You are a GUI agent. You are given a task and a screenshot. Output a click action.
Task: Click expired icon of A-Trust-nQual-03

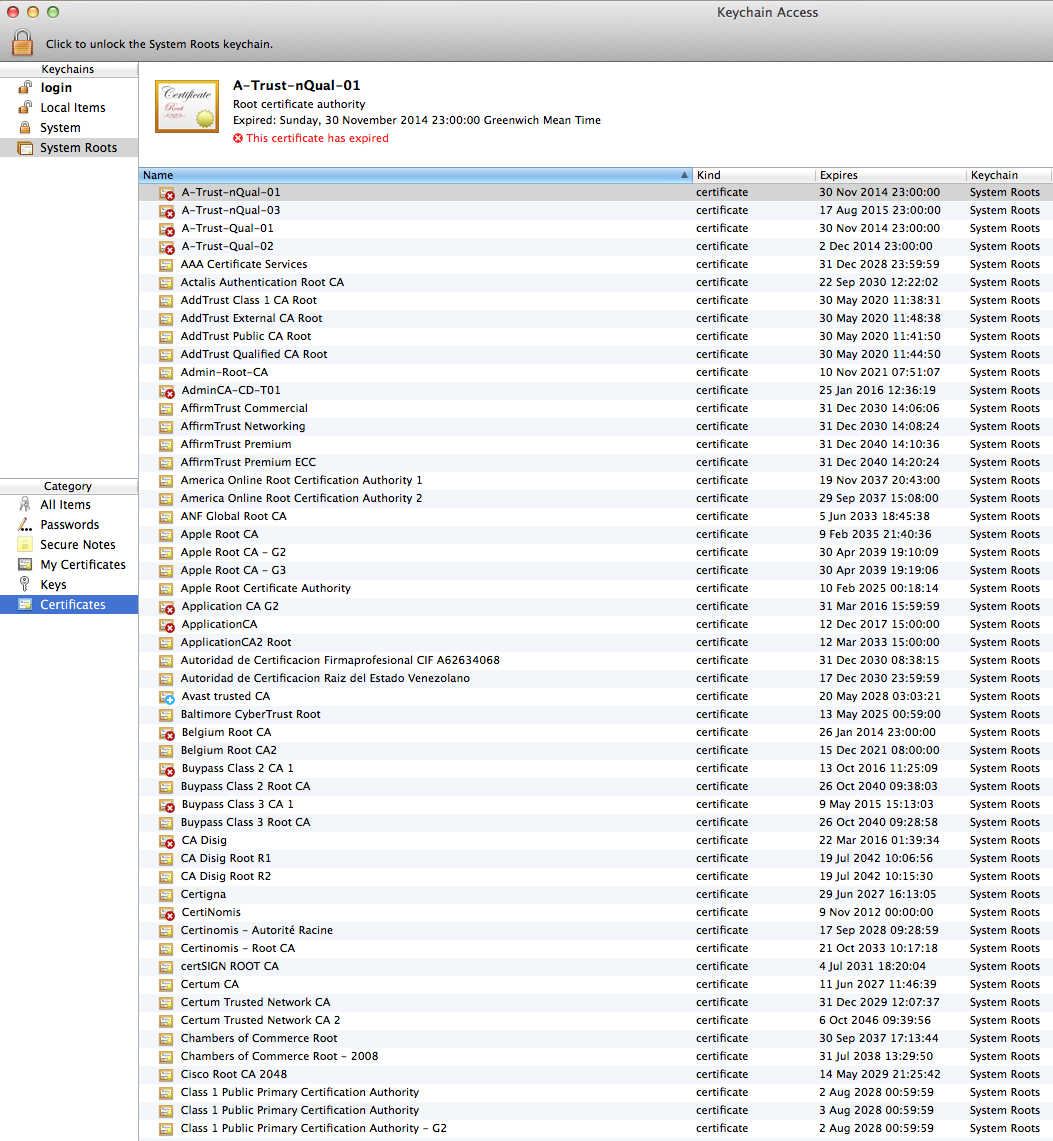point(167,211)
